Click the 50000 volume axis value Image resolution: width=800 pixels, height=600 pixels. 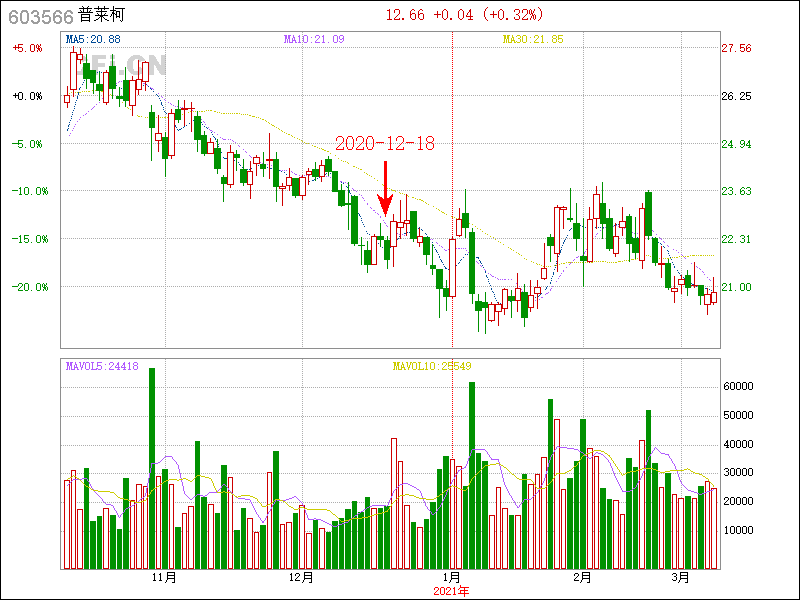[x=738, y=415]
